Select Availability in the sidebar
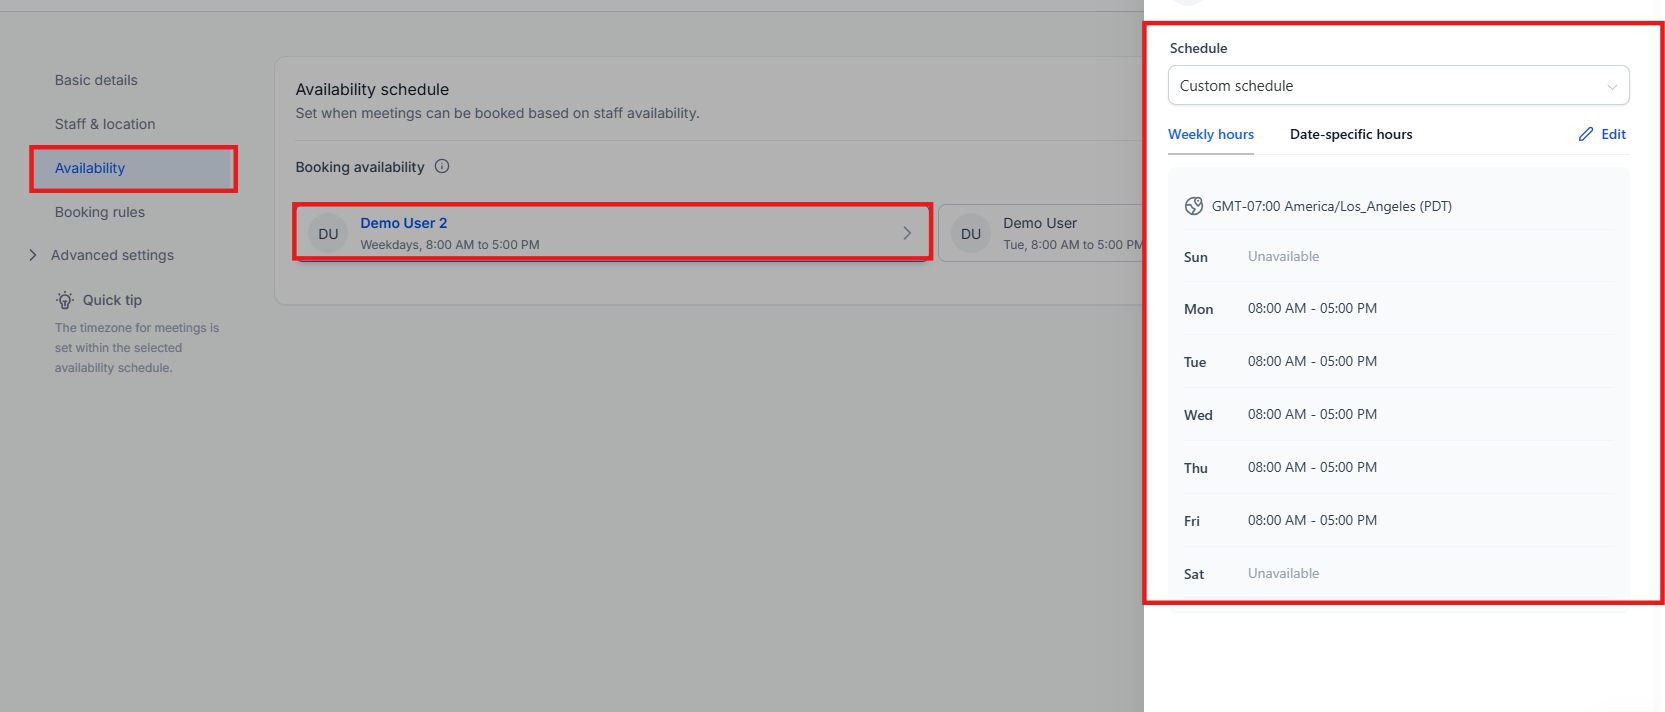Screen dimensions: 1665x712 tap(90, 168)
